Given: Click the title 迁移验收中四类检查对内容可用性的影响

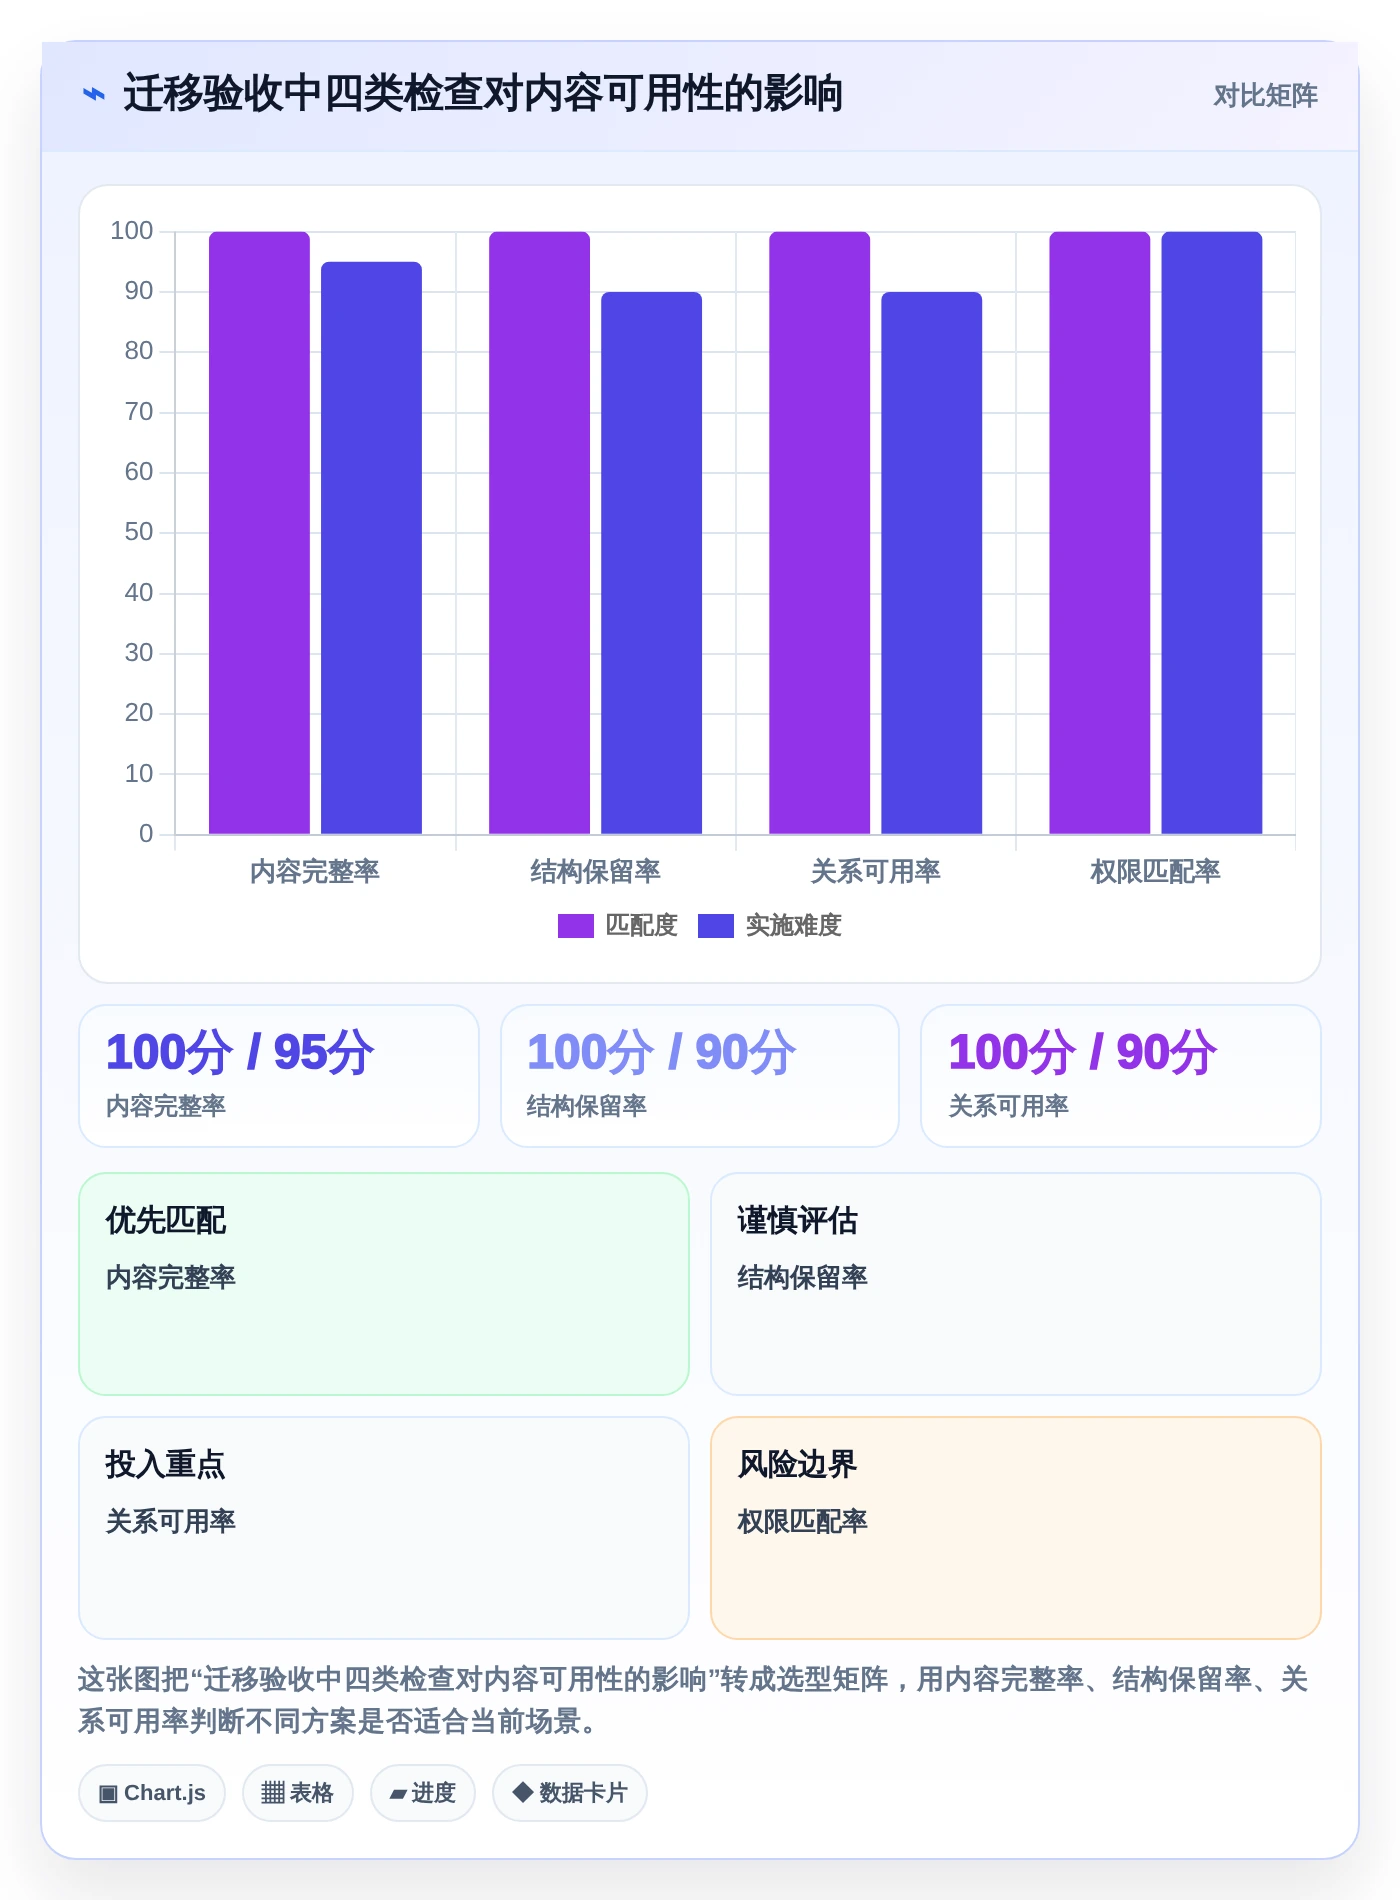Looking at the screenshot, I should tap(483, 94).
